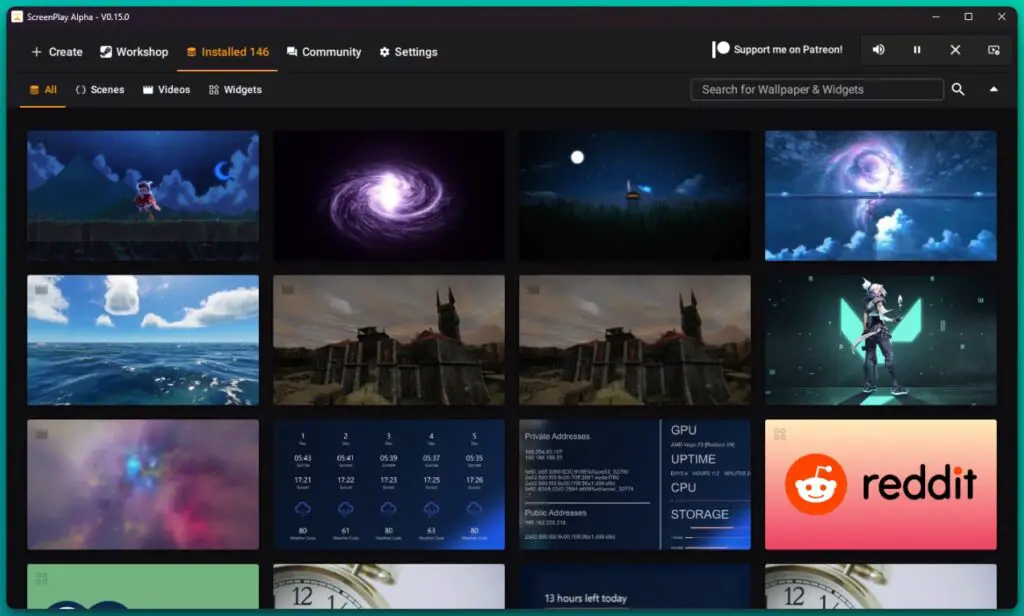Filter the list by Scenes

click(x=100, y=89)
